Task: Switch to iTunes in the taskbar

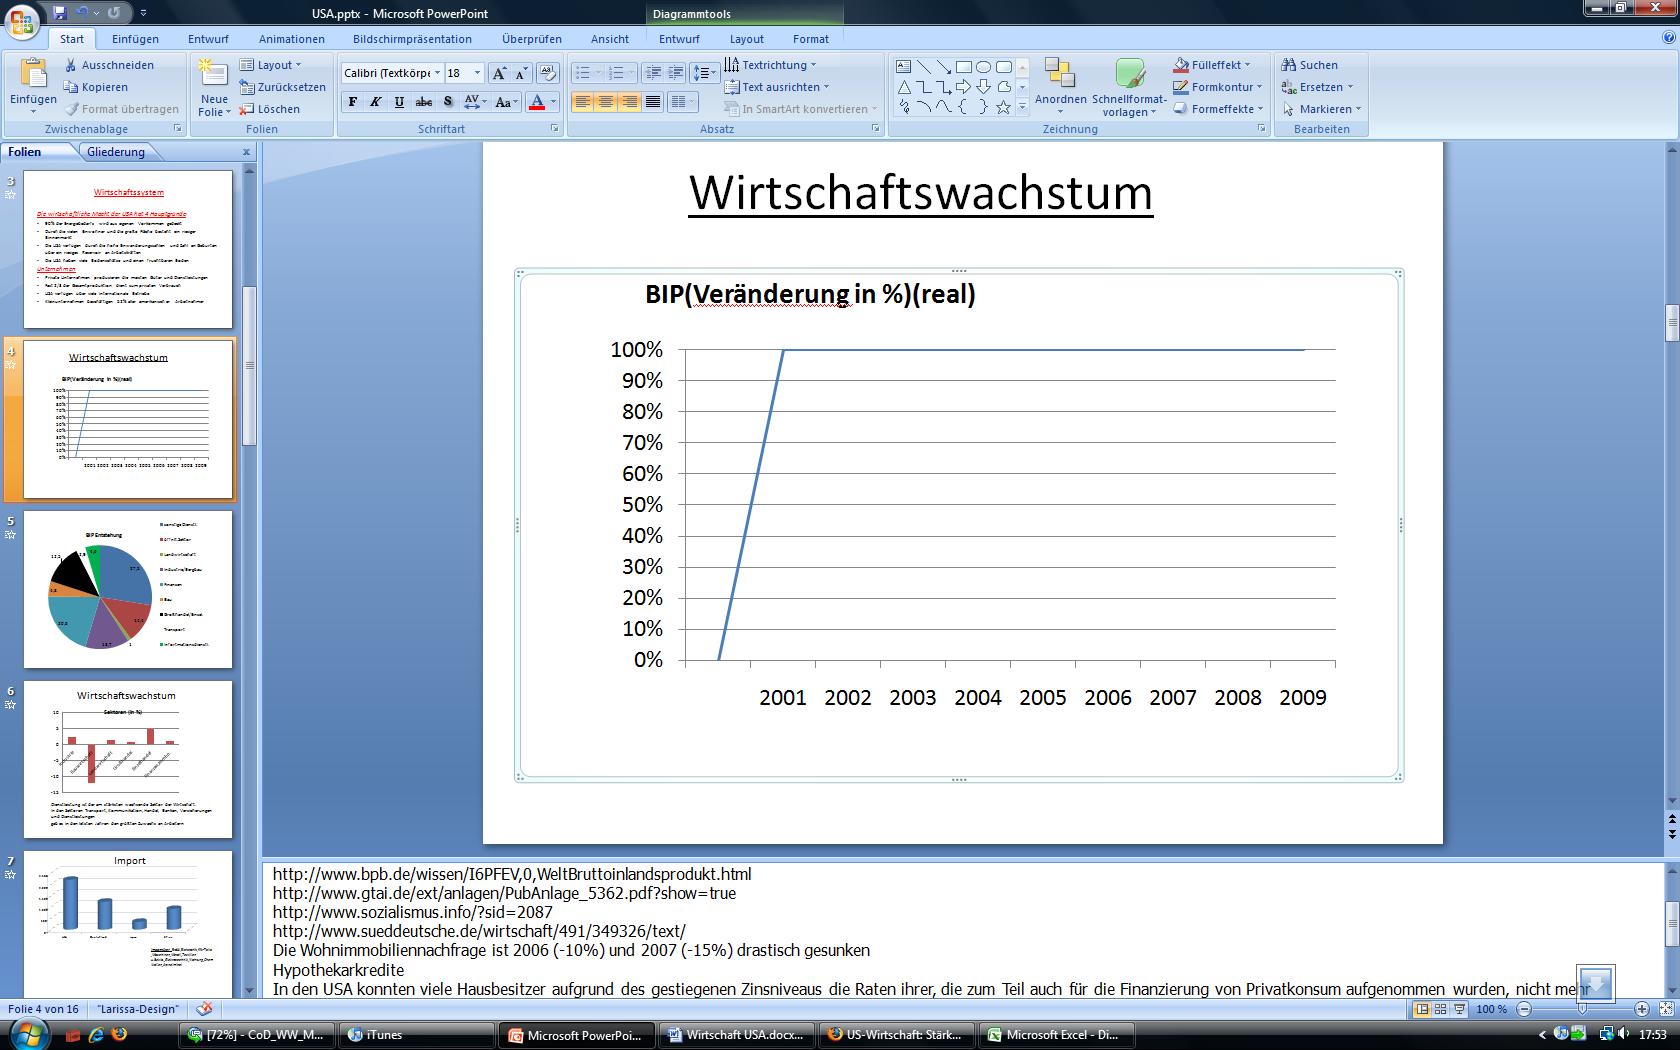Action: click(x=417, y=1035)
